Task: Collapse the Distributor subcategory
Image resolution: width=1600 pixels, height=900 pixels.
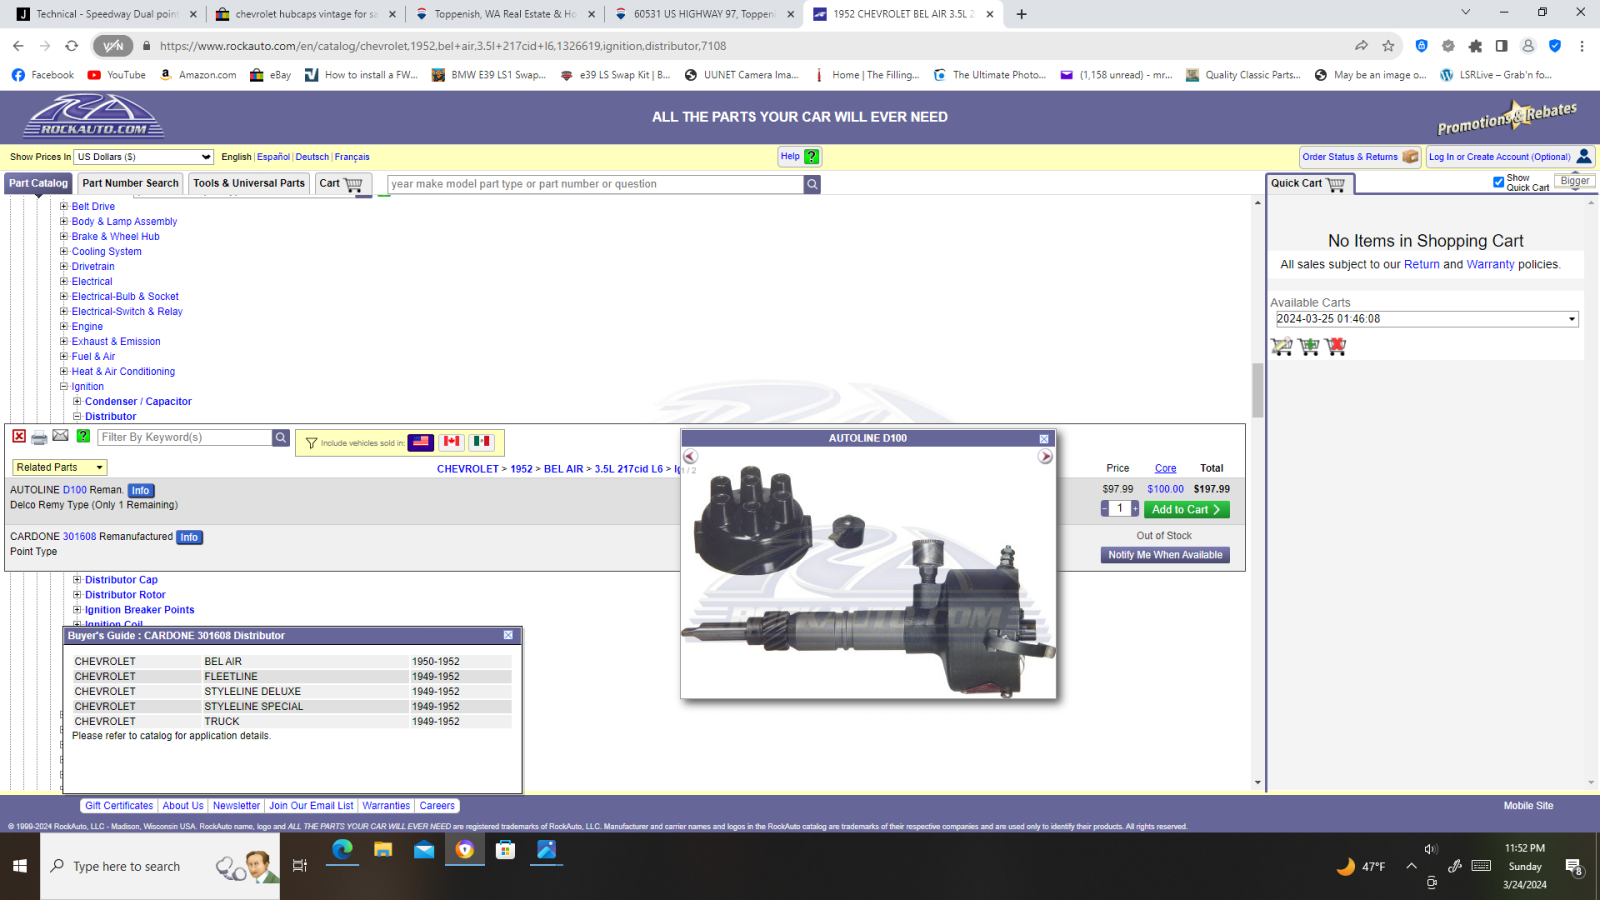Action: pyautogui.click(x=77, y=417)
